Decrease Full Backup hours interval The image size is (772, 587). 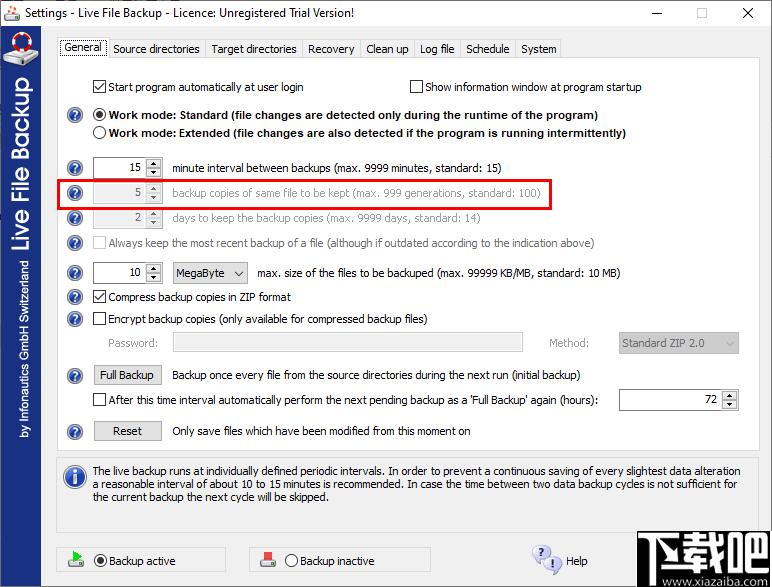730,404
